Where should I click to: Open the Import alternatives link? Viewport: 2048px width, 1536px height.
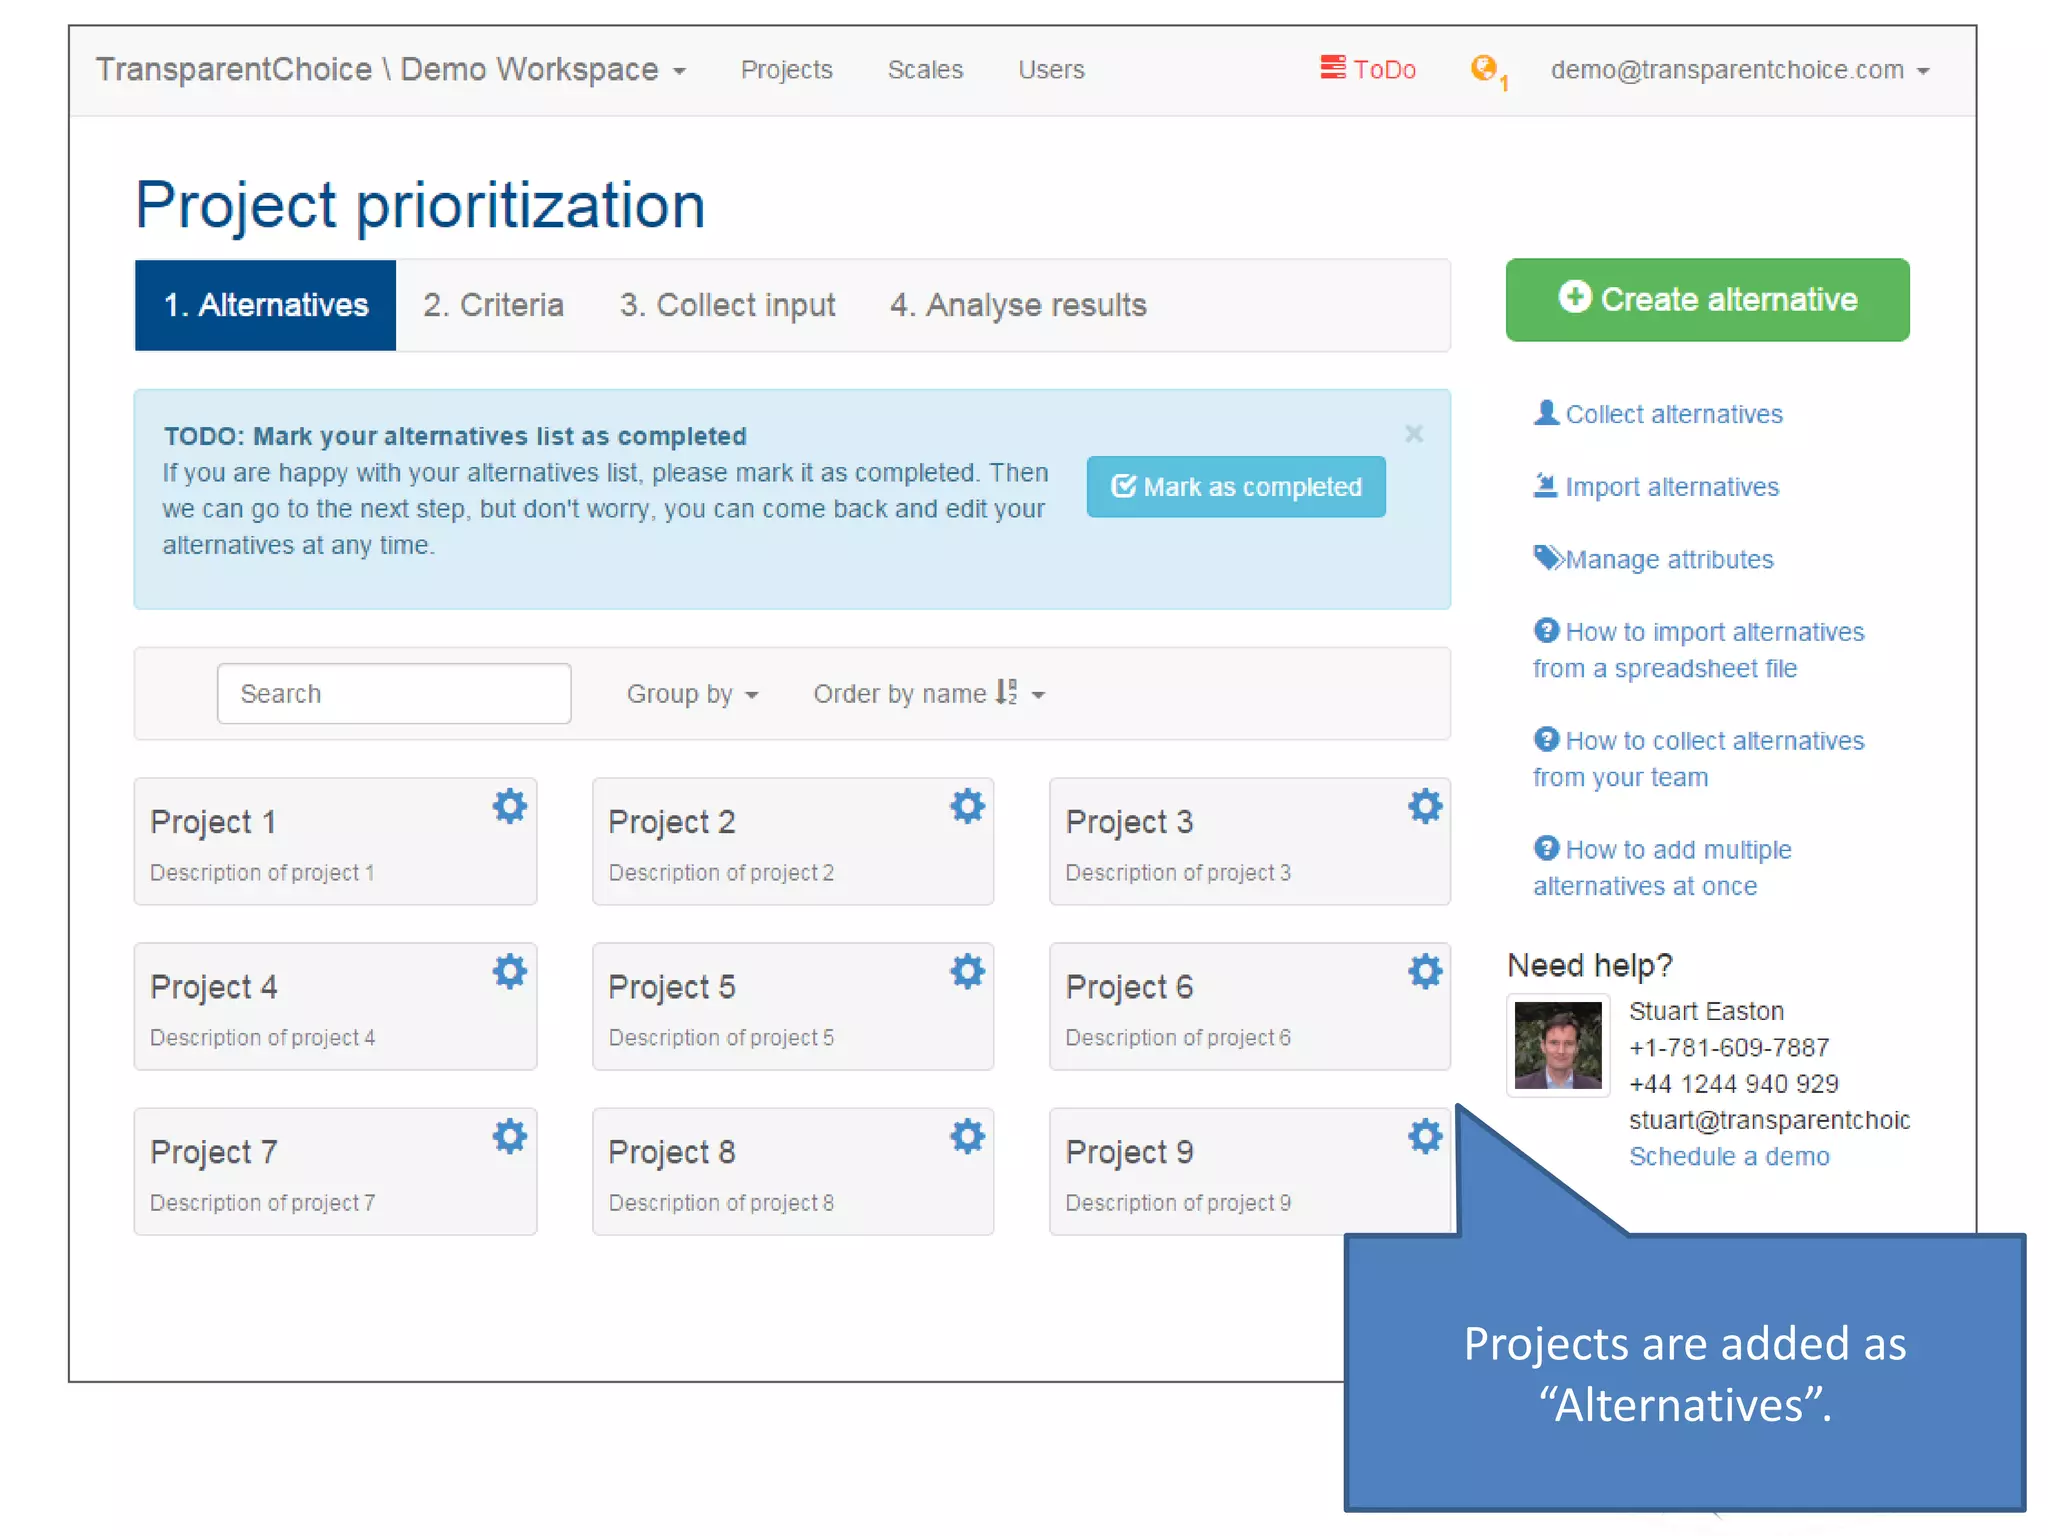[1670, 487]
